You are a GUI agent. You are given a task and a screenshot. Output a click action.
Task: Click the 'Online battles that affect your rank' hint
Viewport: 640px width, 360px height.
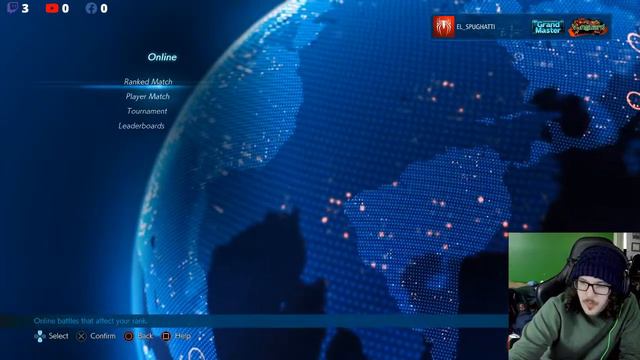(x=90, y=321)
